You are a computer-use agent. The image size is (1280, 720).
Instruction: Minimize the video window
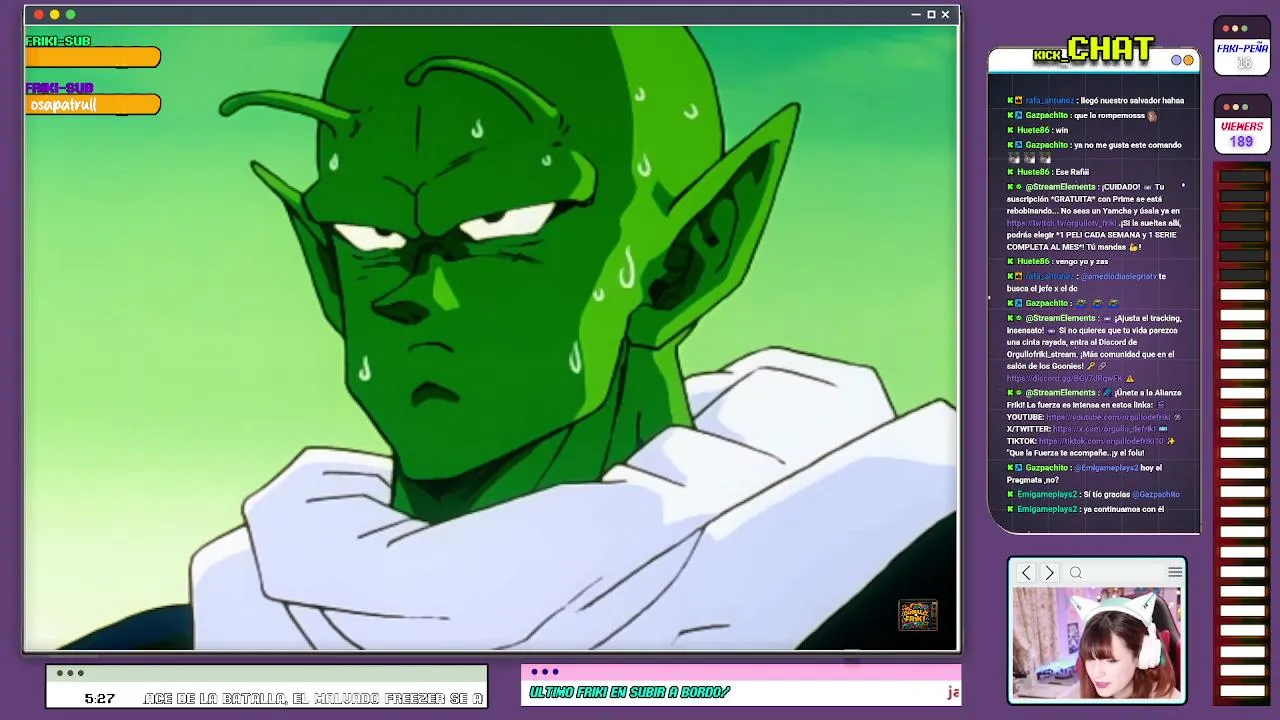pos(916,15)
